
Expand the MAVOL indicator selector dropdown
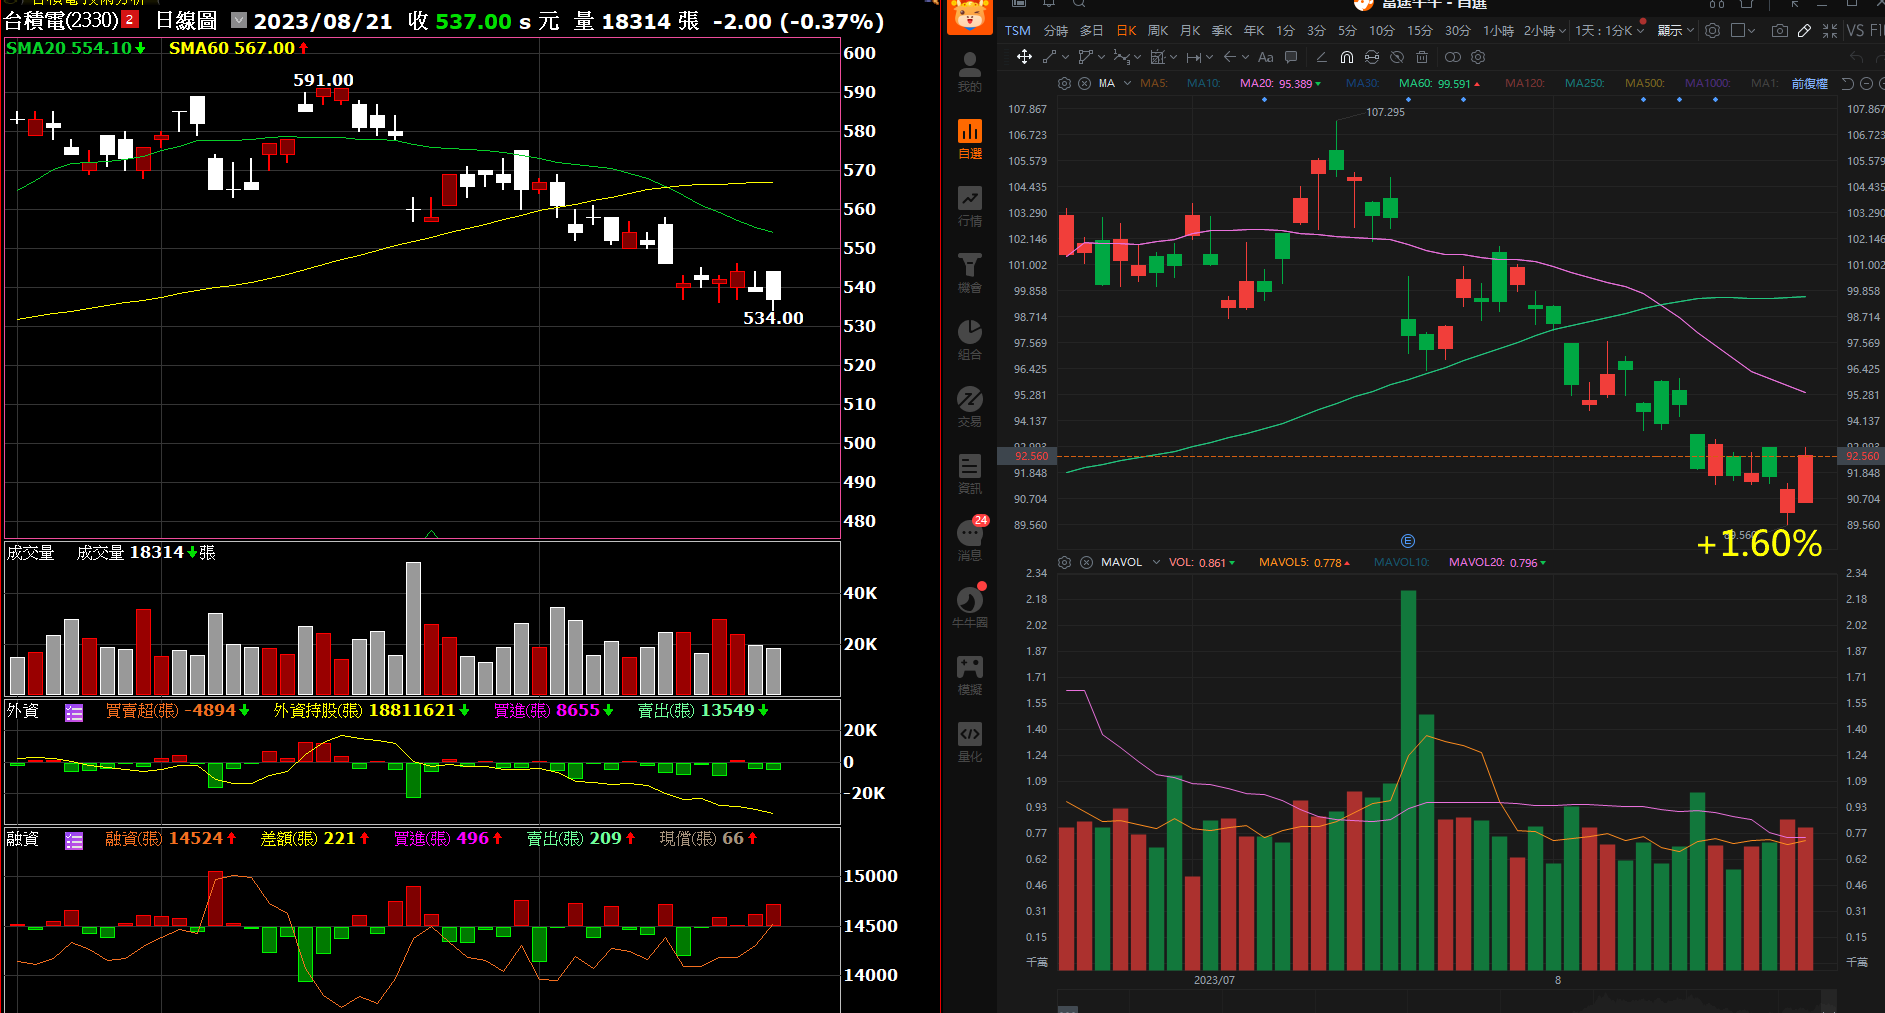(x=1156, y=562)
